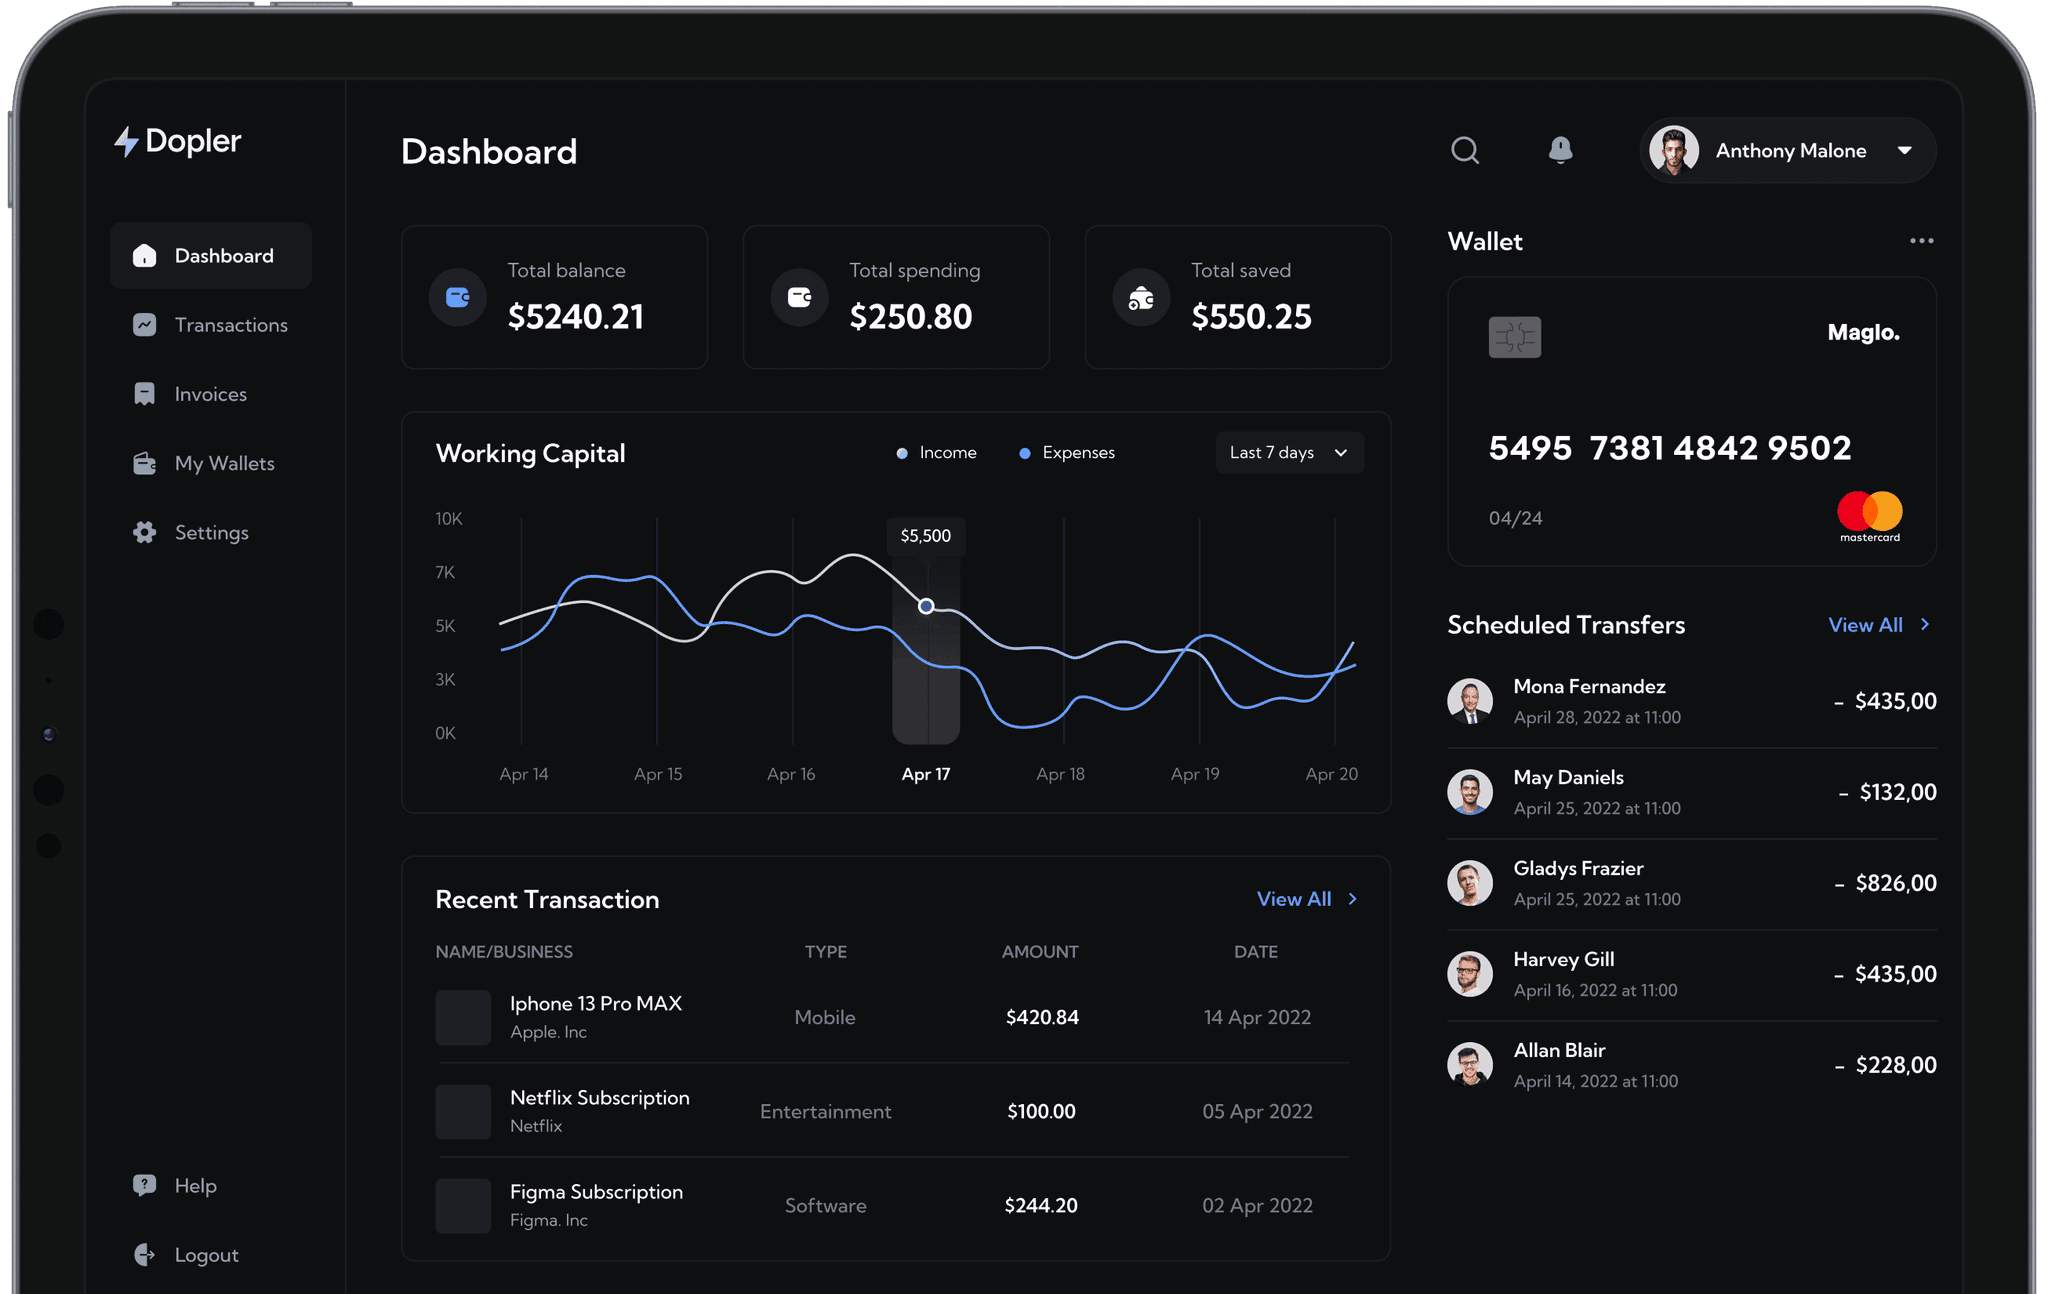Open the search icon in header
Image resolution: width=2048 pixels, height=1294 pixels.
[1465, 150]
